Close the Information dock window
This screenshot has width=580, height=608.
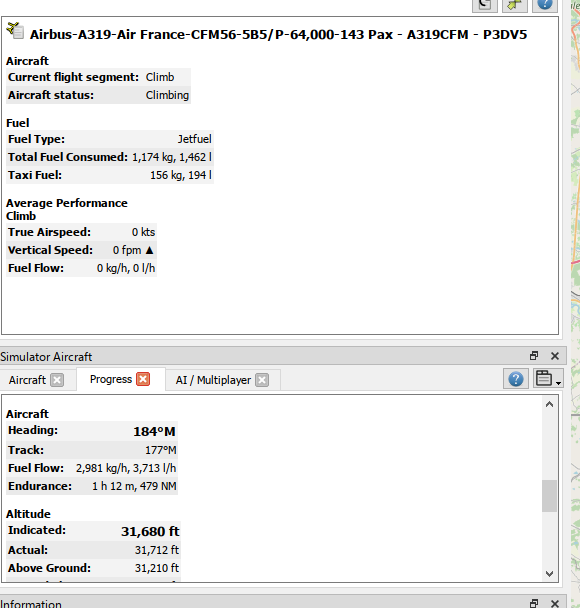tap(555, 603)
